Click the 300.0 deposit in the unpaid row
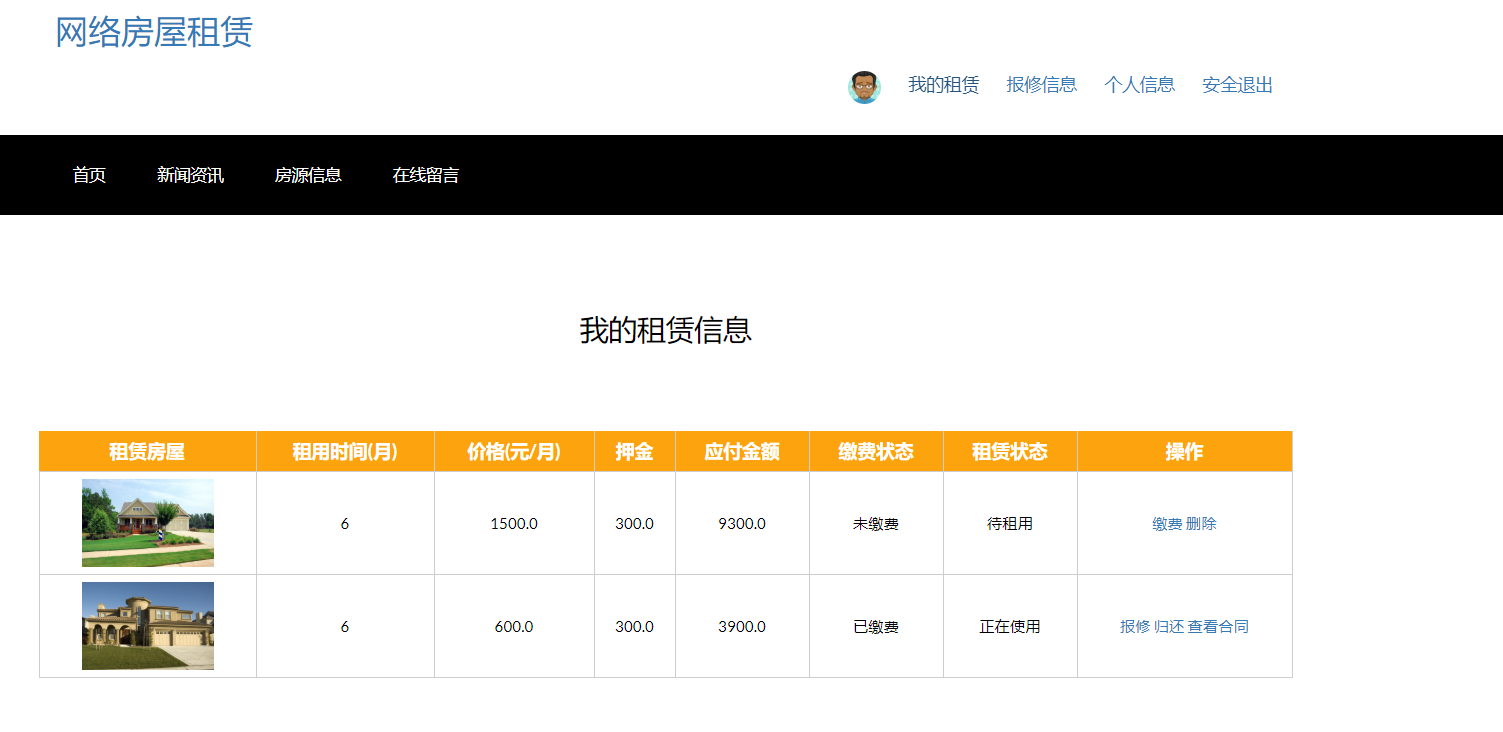The width and height of the screenshot is (1503, 732). click(635, 524)
